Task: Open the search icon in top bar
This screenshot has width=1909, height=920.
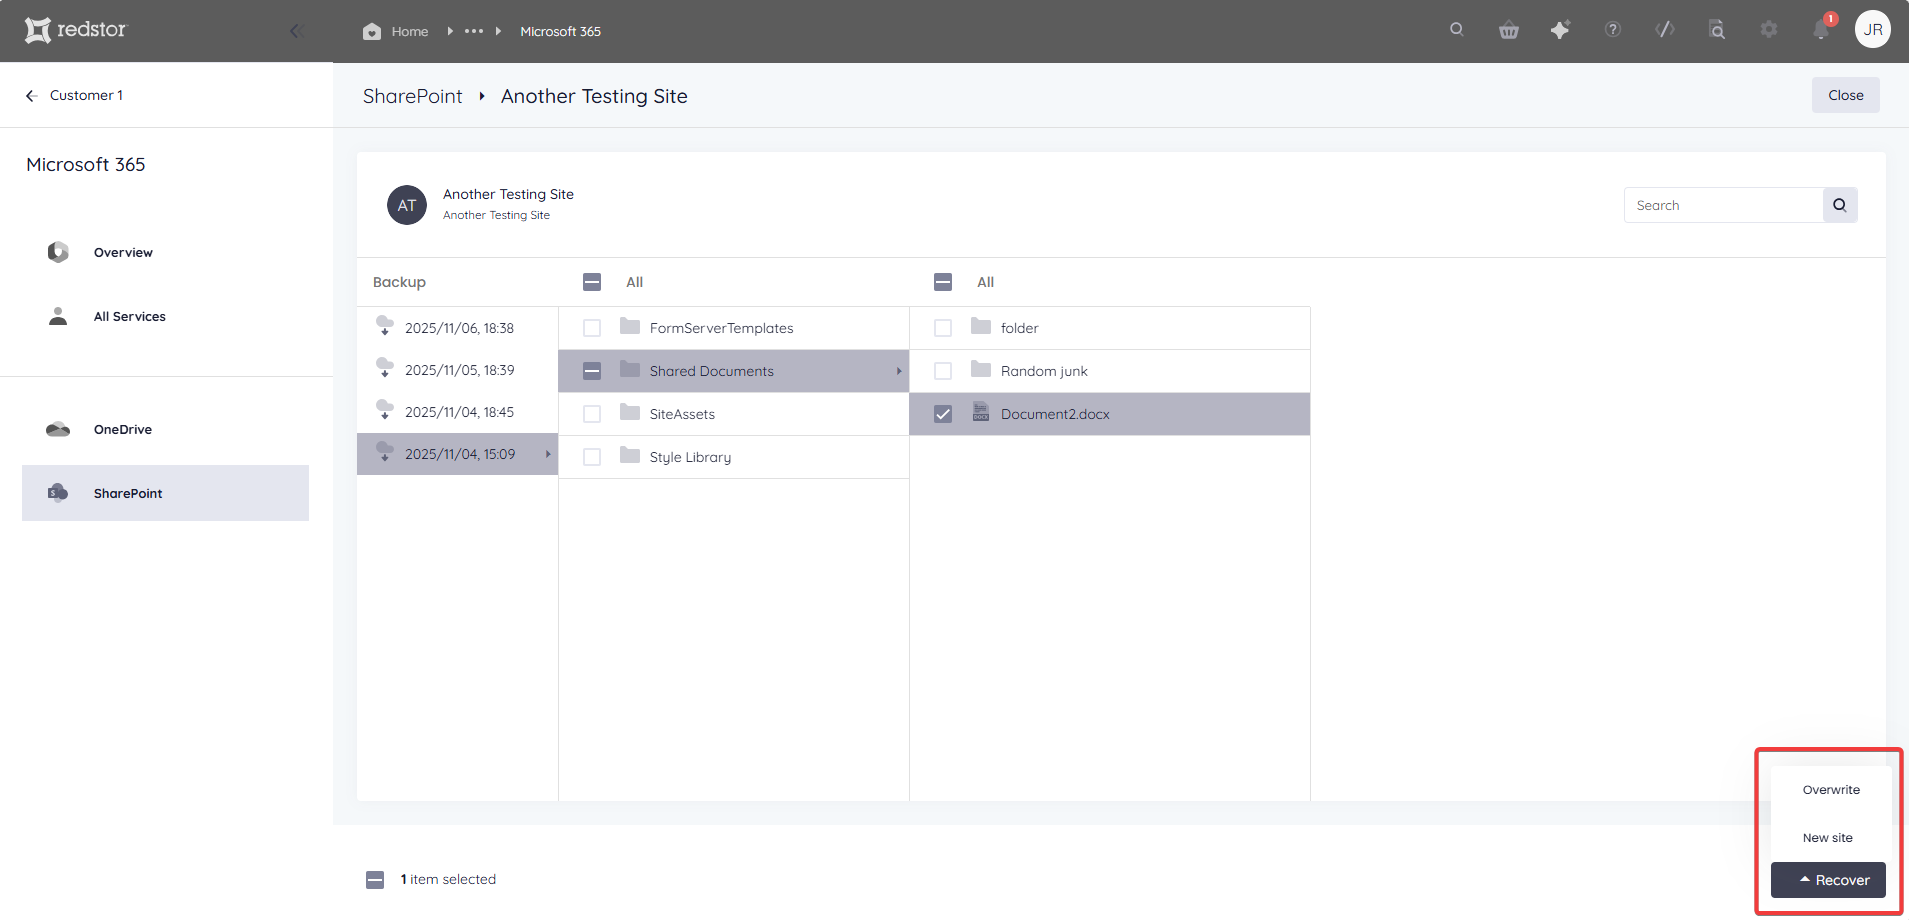Action: click(x=1457, y=30)
